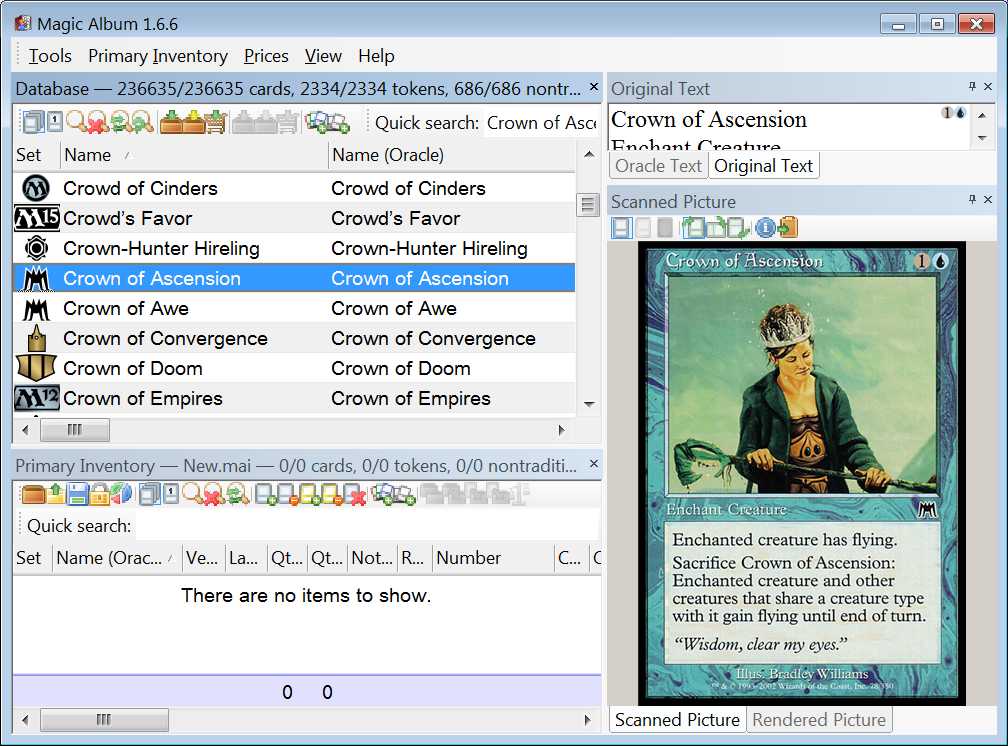The image size is (1008, 746).
Task: Select the Crown of Empires row
Action: (294, 399)
